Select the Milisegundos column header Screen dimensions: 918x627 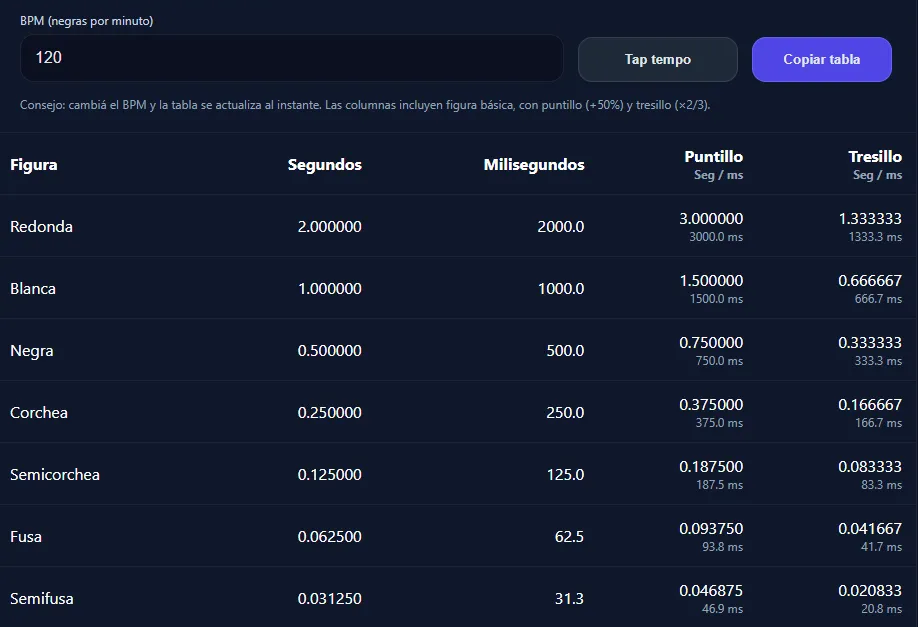pyautogui.click(x=533, y=165)
